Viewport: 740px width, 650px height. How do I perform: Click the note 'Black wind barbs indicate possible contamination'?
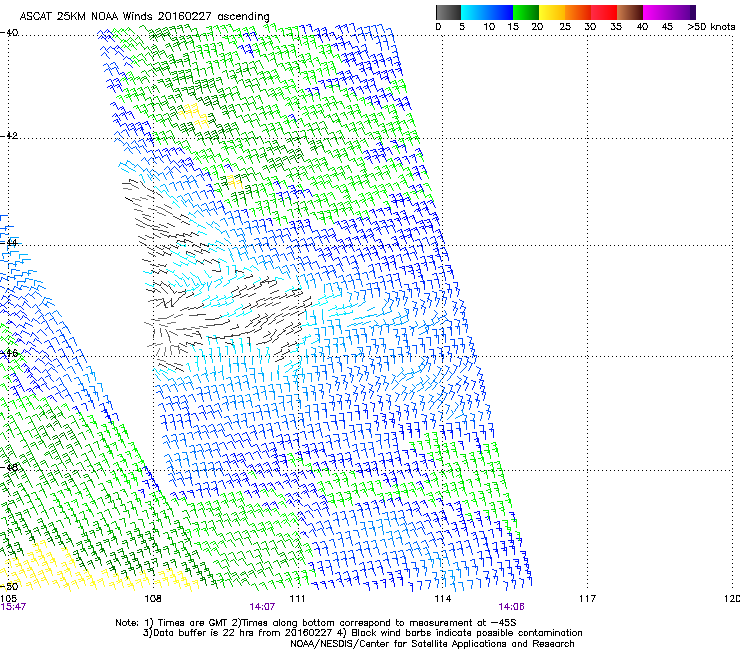tap(467, 633)
